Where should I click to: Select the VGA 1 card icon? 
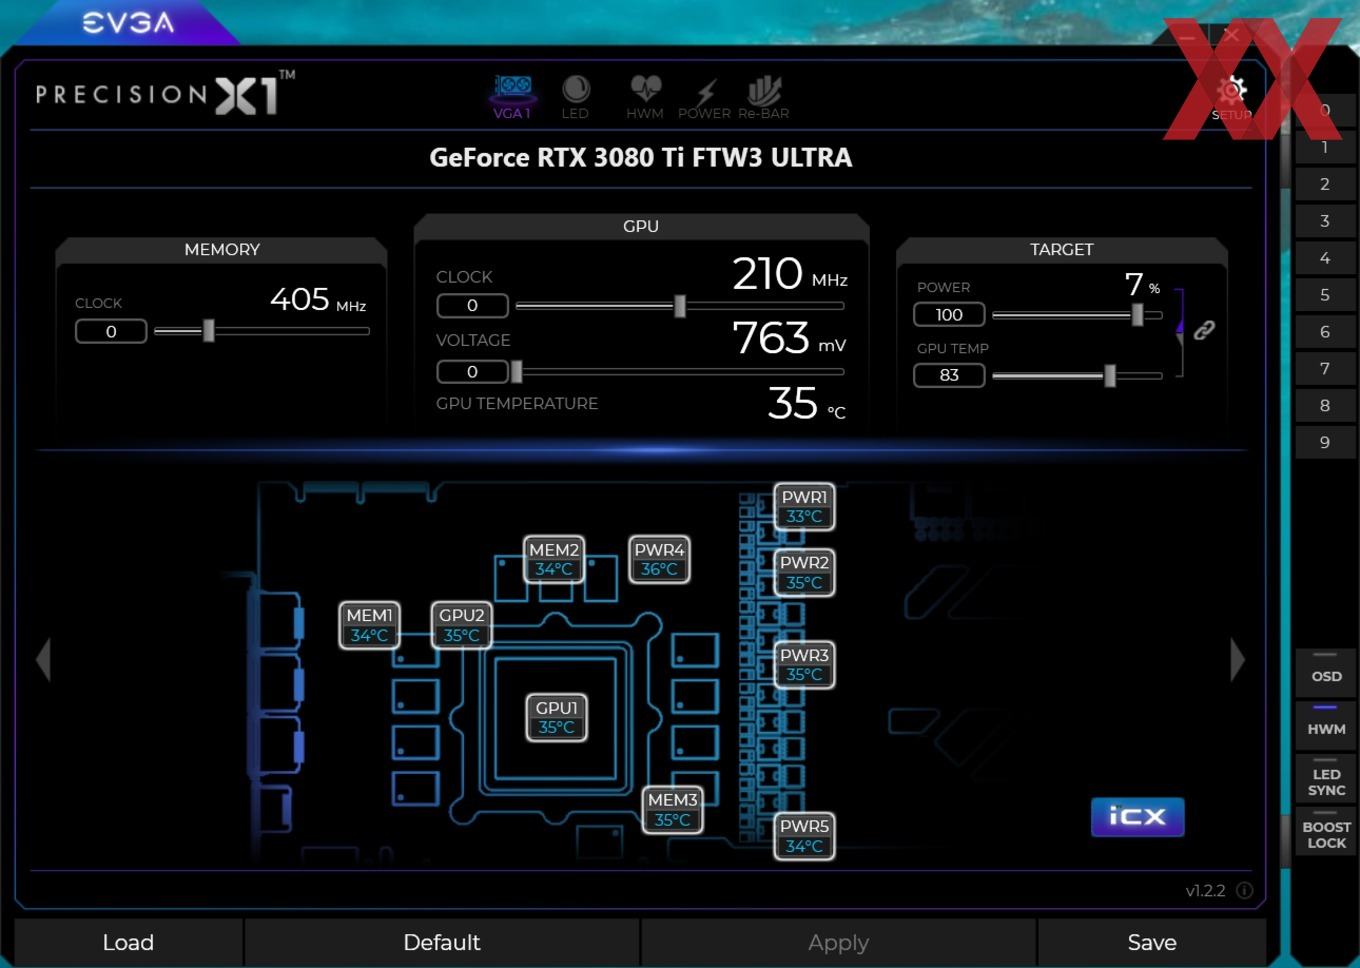512,97
